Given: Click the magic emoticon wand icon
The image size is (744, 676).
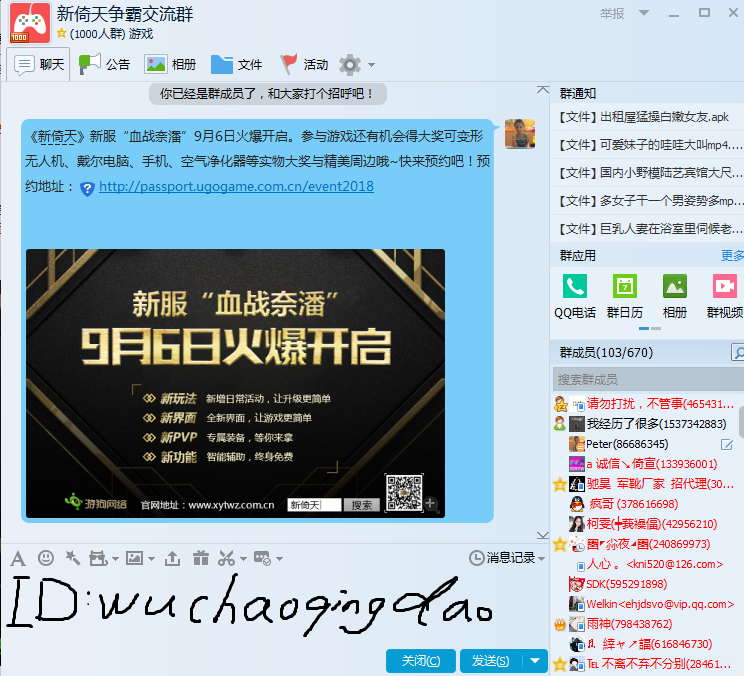Looking at the screenshot, I should click(72, 558).
